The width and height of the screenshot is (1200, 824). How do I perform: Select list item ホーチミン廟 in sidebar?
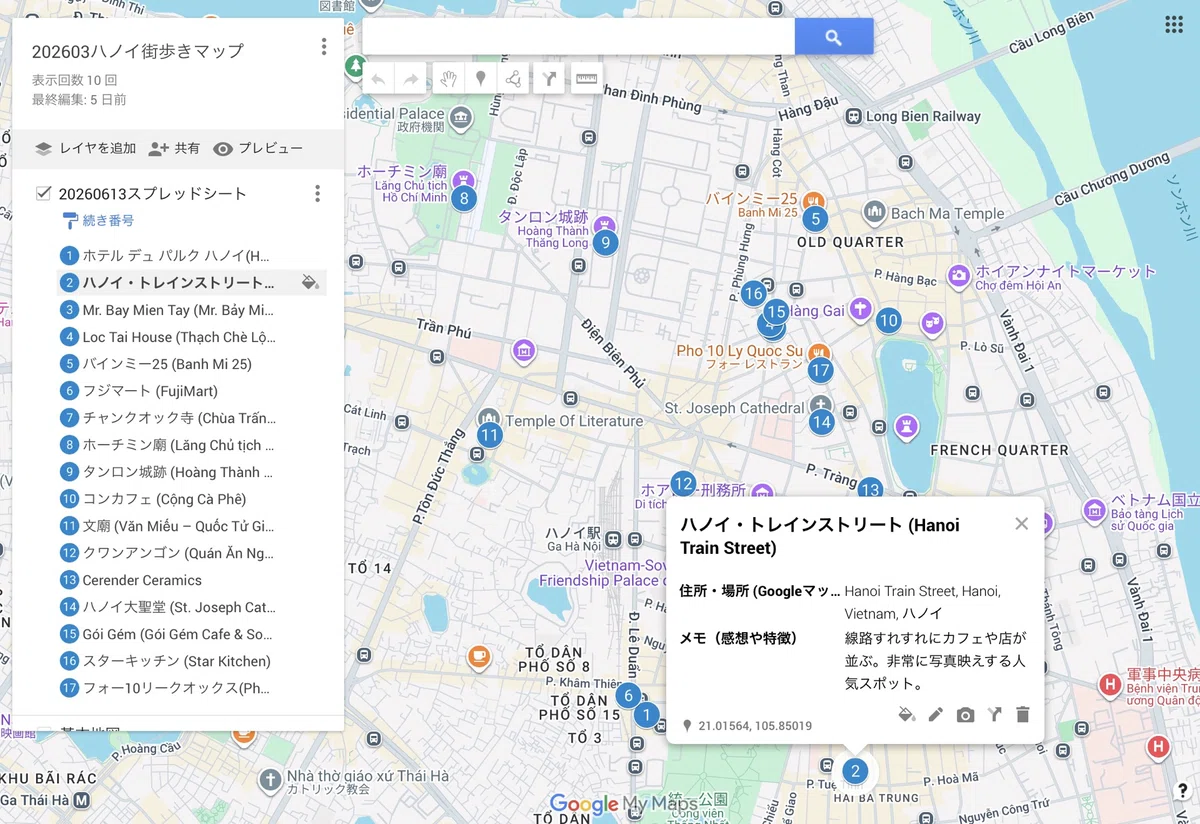tap(193, 445)
